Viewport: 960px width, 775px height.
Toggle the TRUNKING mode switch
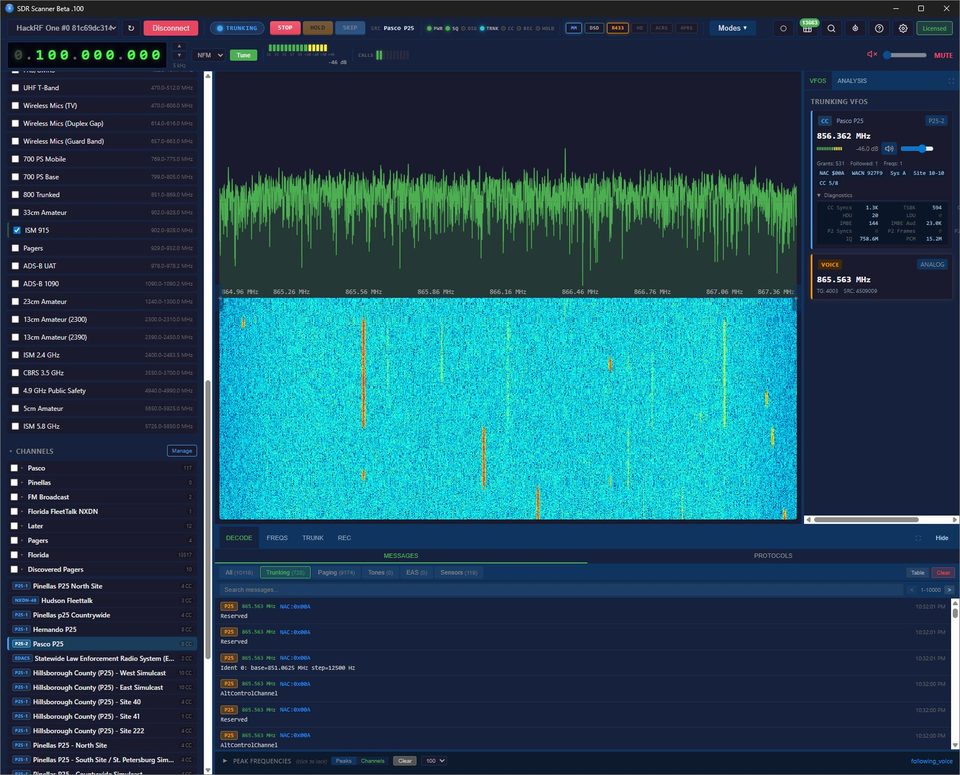238,28
